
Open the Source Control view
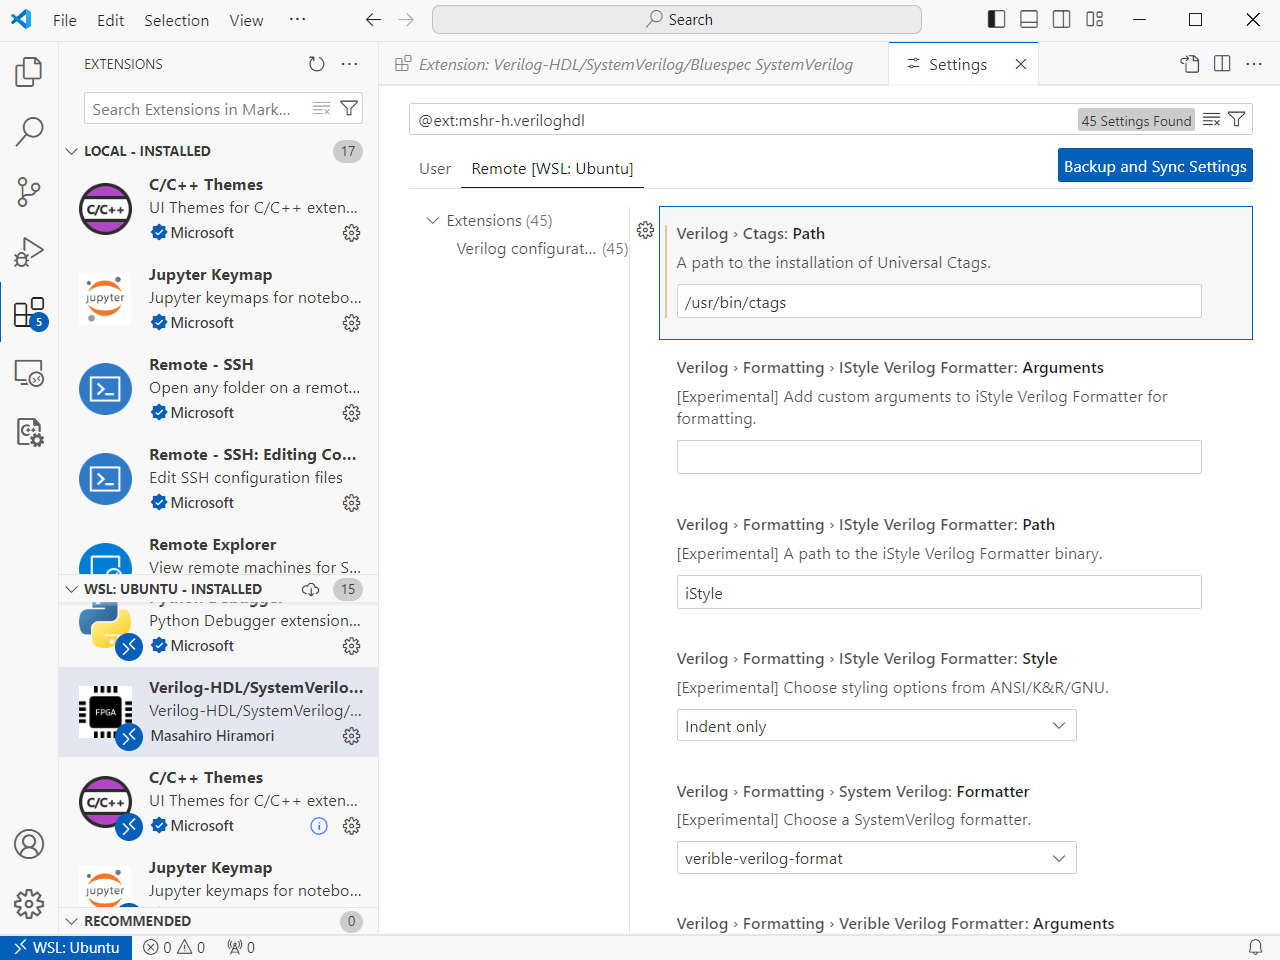pos(29,191)
